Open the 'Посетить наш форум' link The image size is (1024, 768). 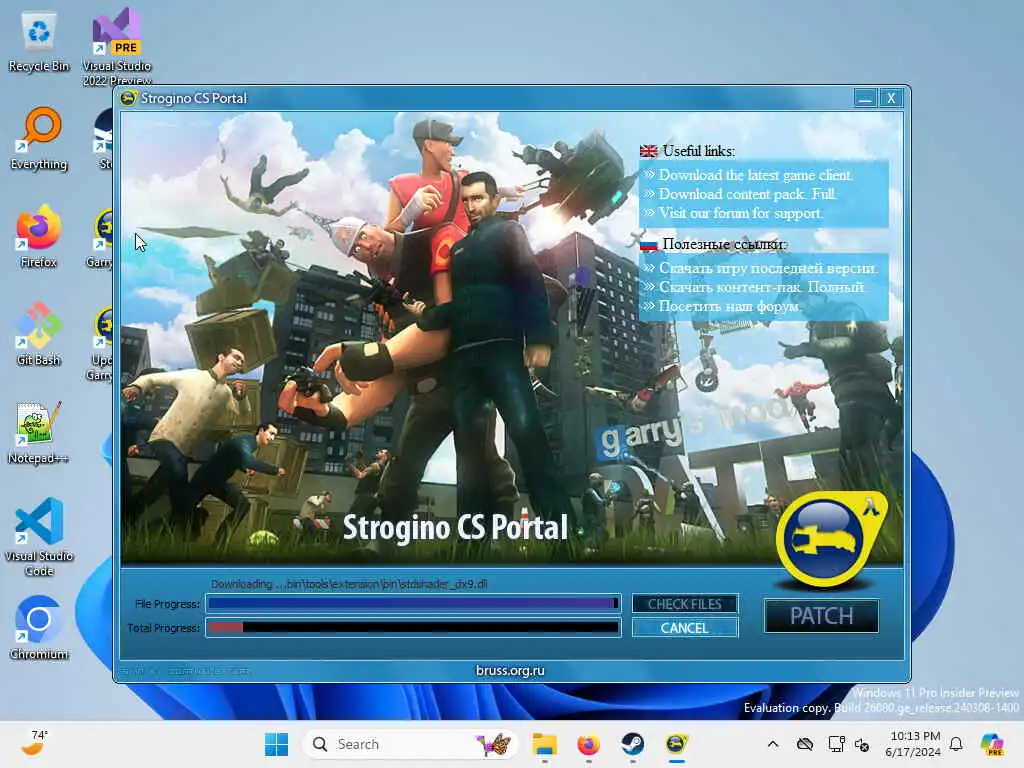click(x=729, y=306)
